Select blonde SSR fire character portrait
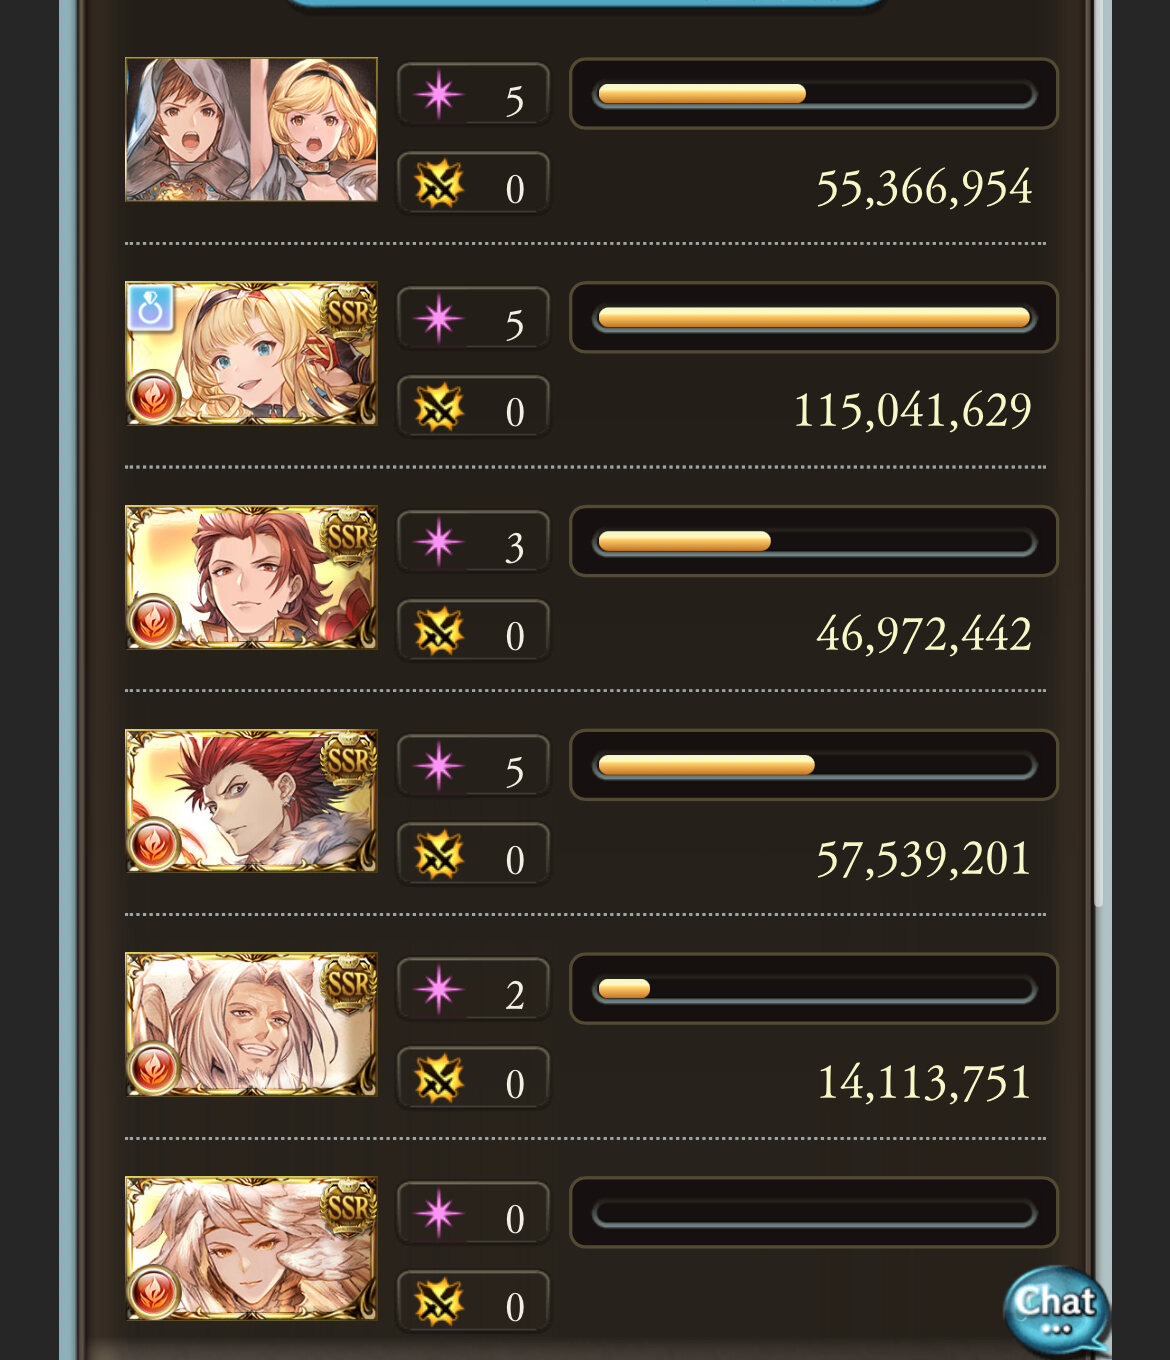The image size is (1170, 1360). [x=251, y=353]
